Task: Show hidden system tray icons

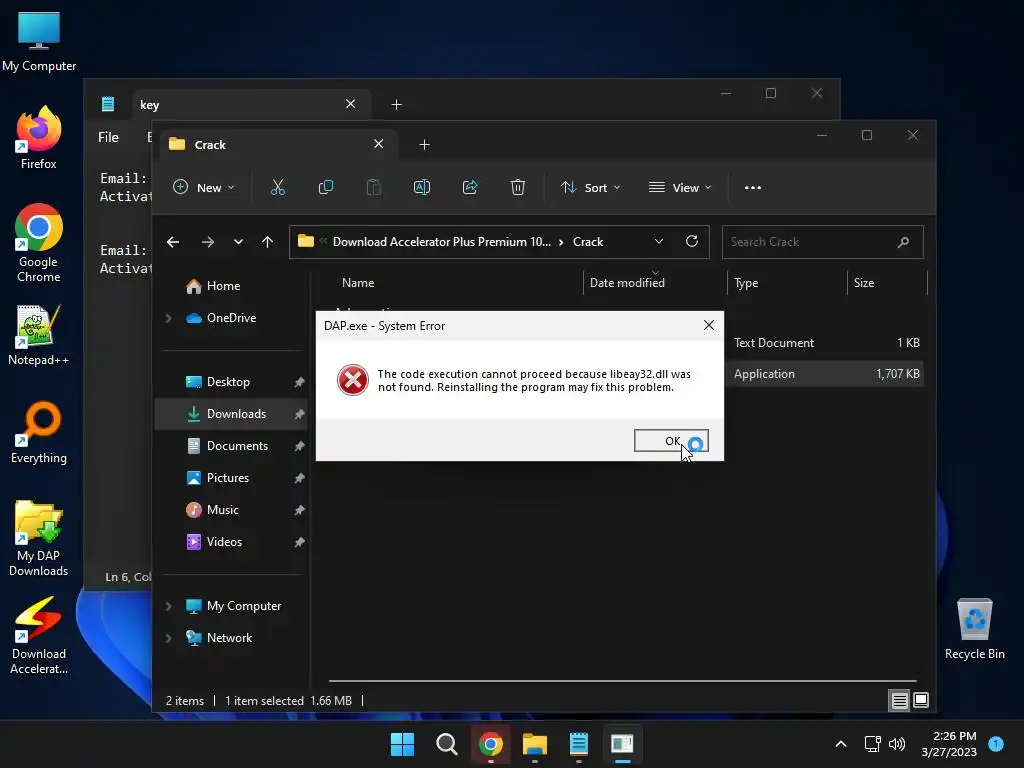Action: click(841, 744)
